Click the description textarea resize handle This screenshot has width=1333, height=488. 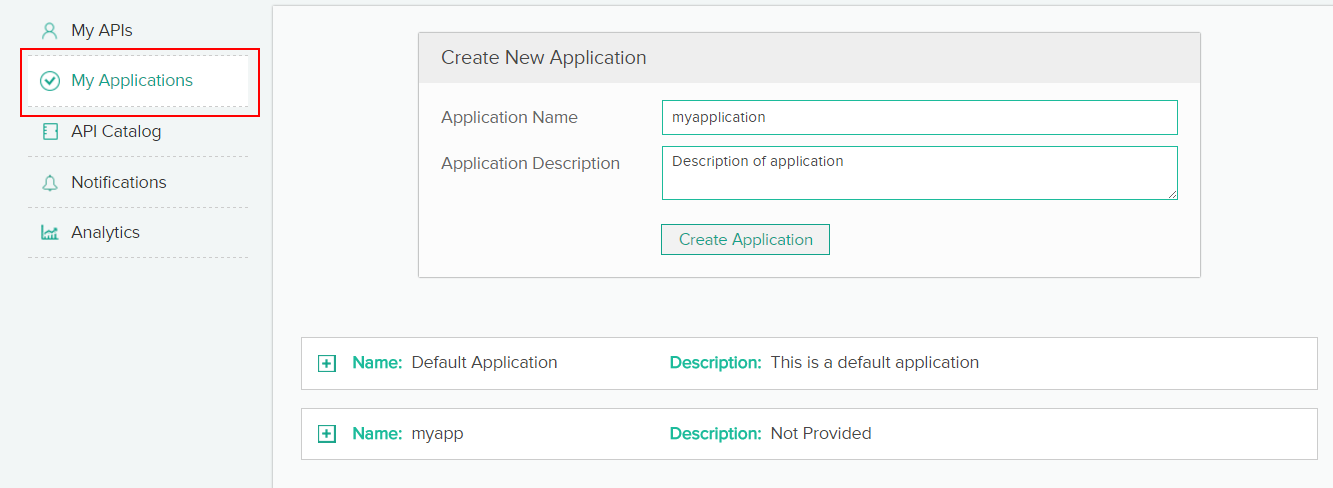1171,193
